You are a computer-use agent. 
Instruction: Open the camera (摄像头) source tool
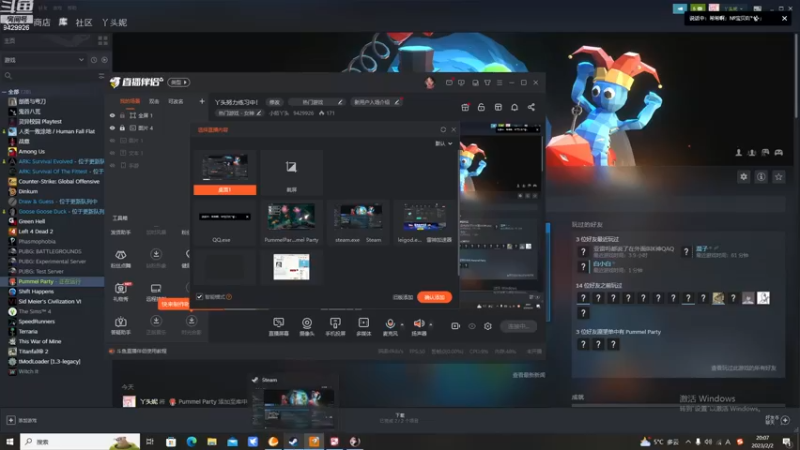[x=307, y=327]
